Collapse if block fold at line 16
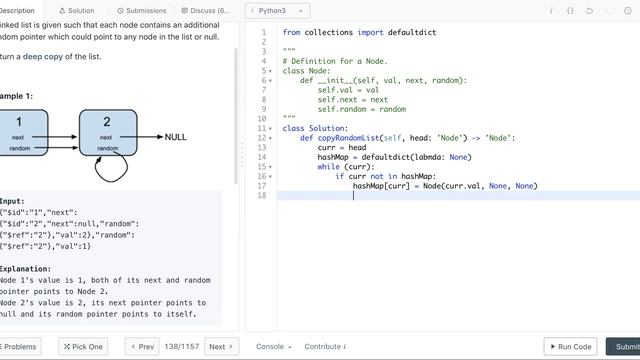 click(270, 177)
